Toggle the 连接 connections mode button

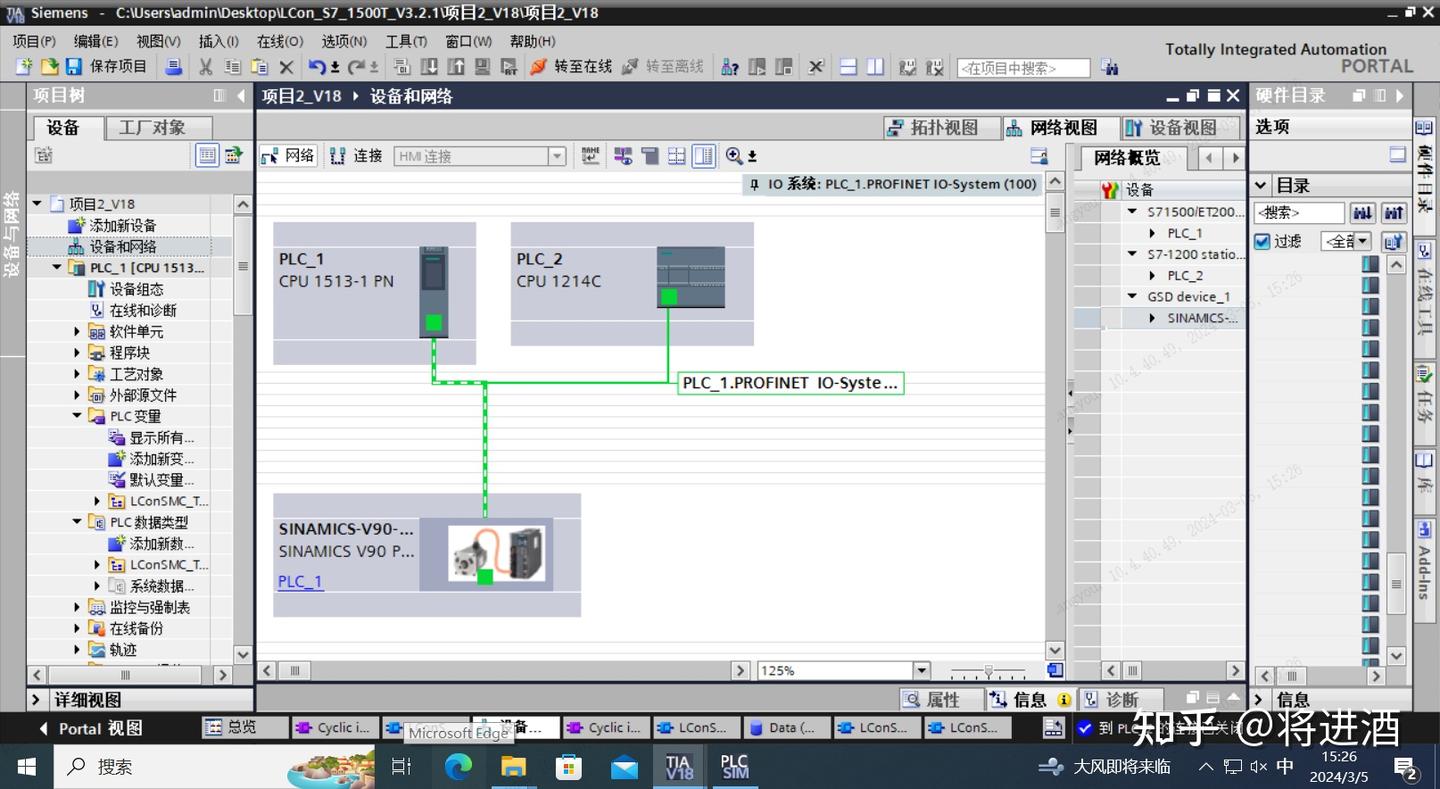pyautogui.click(x=357, y=156)
